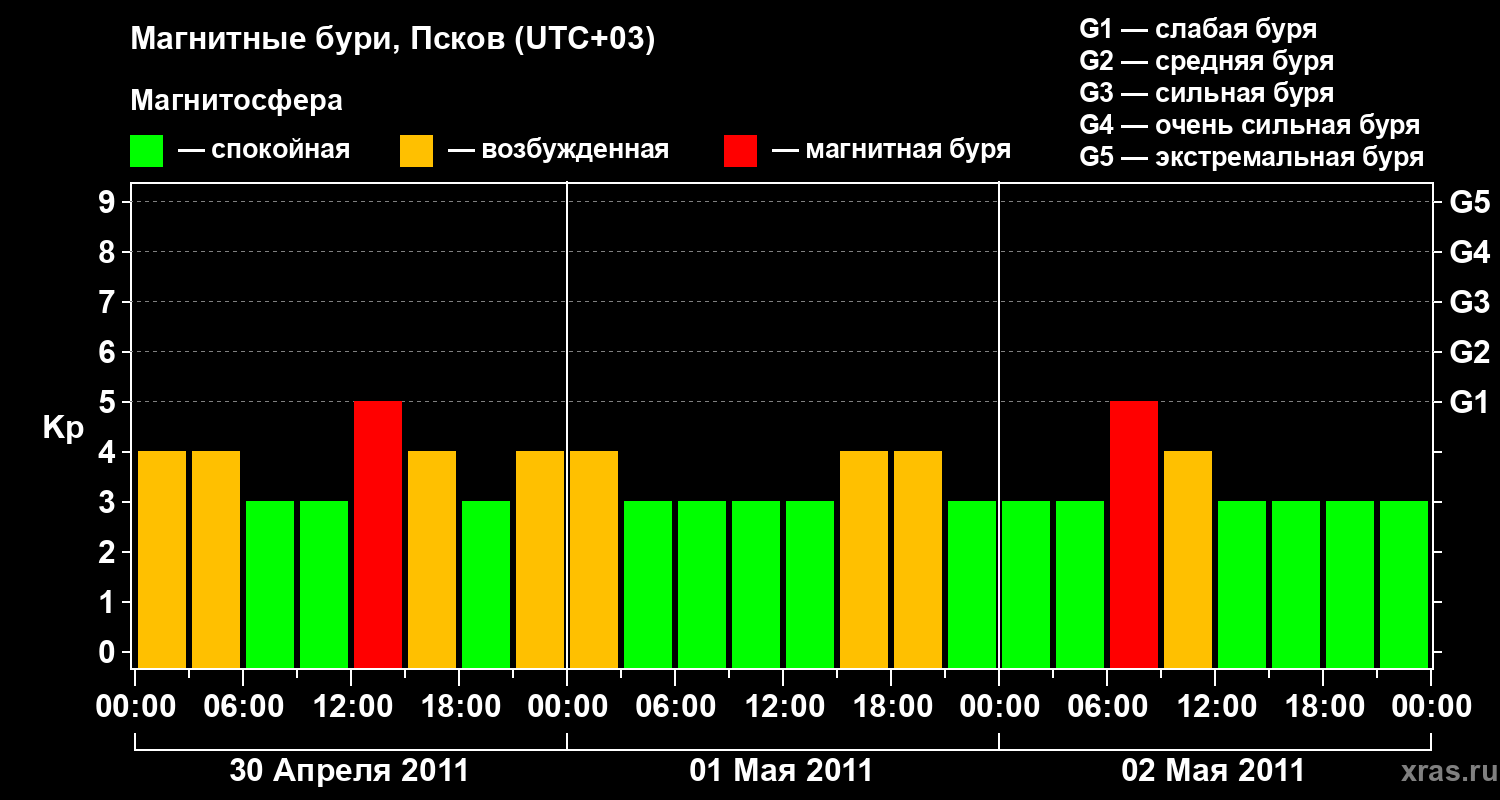Select the 00:00–03:00 green bar on 02 Мая
Screen dimensions: 1500x800
pyautogui.click(x=1026, y=584)
